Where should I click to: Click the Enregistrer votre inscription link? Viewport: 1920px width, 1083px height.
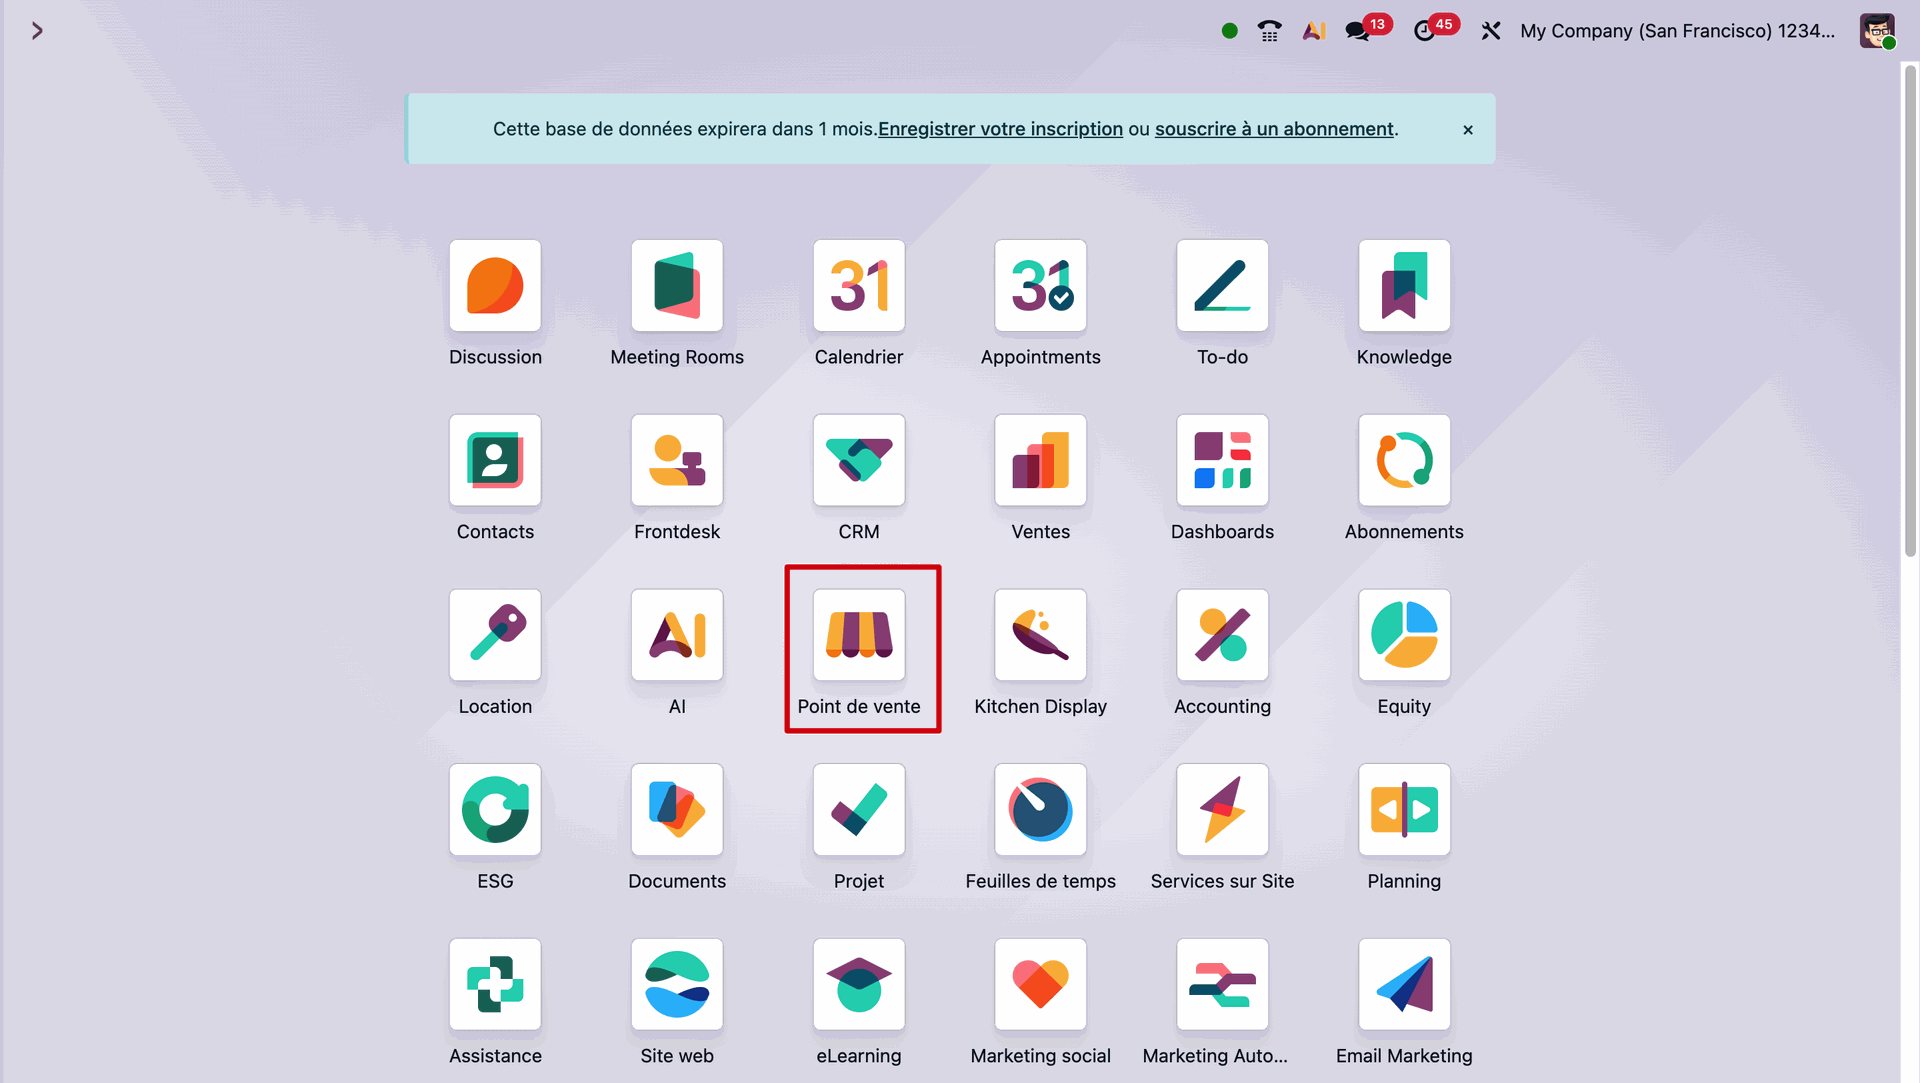(1000, 129)
